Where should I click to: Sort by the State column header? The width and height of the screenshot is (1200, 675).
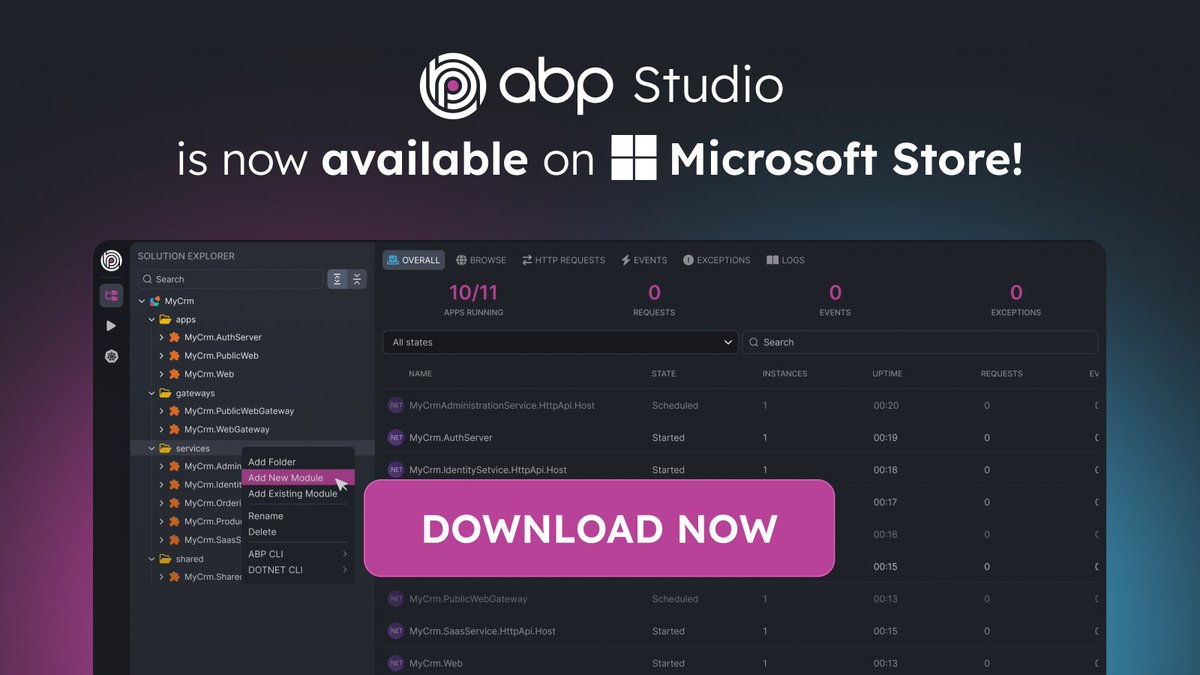tap(664, 374)
